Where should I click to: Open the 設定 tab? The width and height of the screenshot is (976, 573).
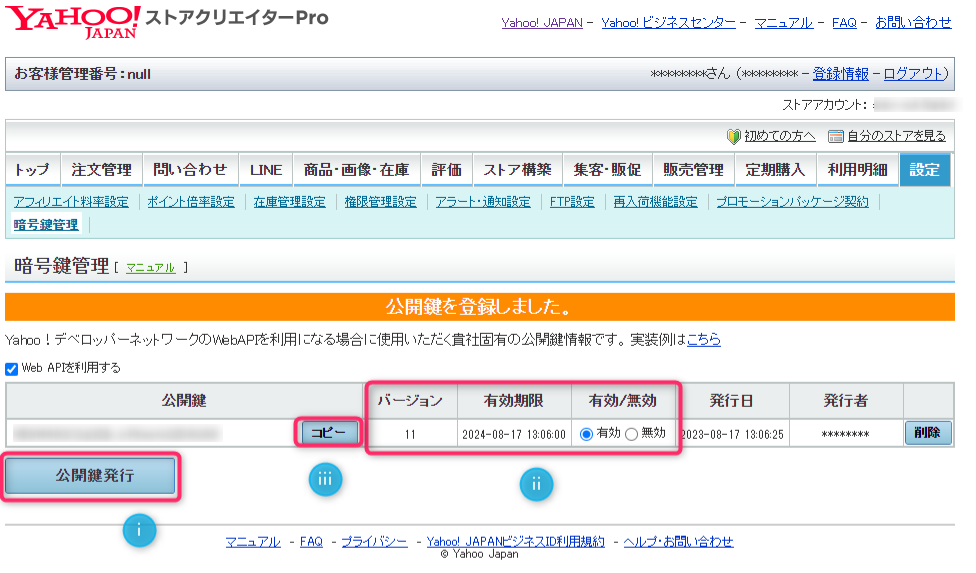click(924, 170)
